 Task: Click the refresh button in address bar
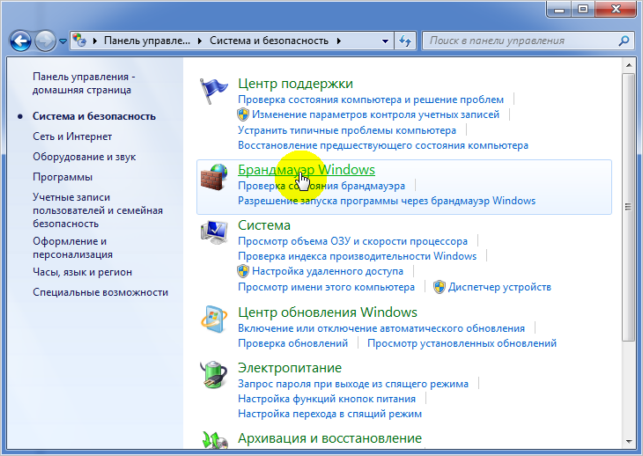405,41
